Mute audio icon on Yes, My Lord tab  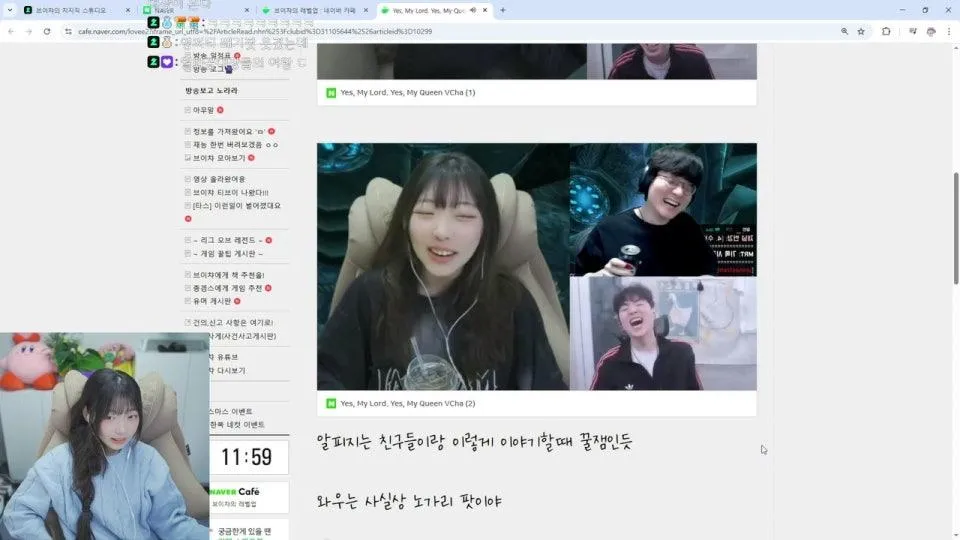473,10
